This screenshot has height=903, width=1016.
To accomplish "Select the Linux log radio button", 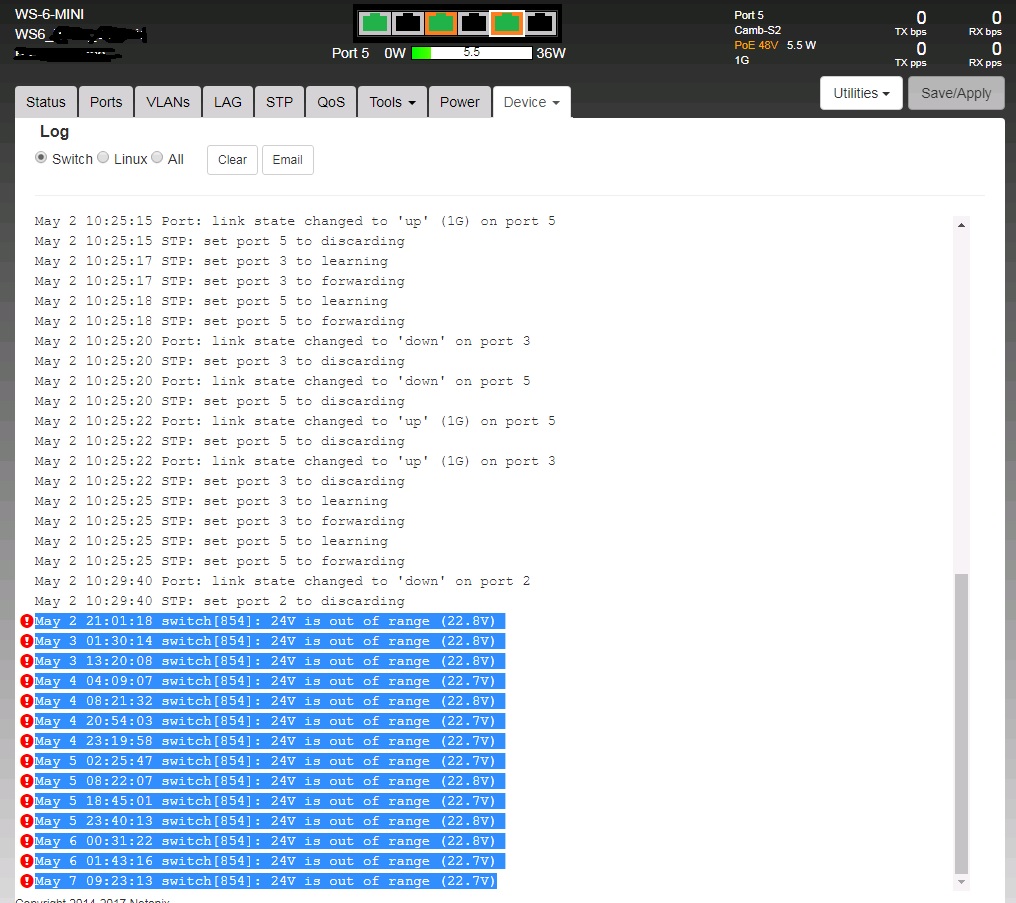I will tap(103, 158).
